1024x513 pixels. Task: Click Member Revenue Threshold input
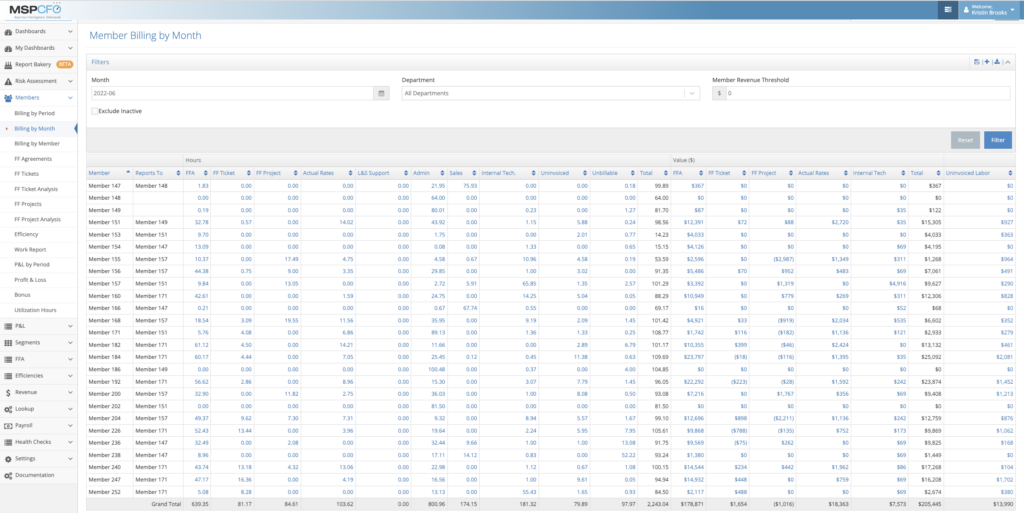click(868, 93)
